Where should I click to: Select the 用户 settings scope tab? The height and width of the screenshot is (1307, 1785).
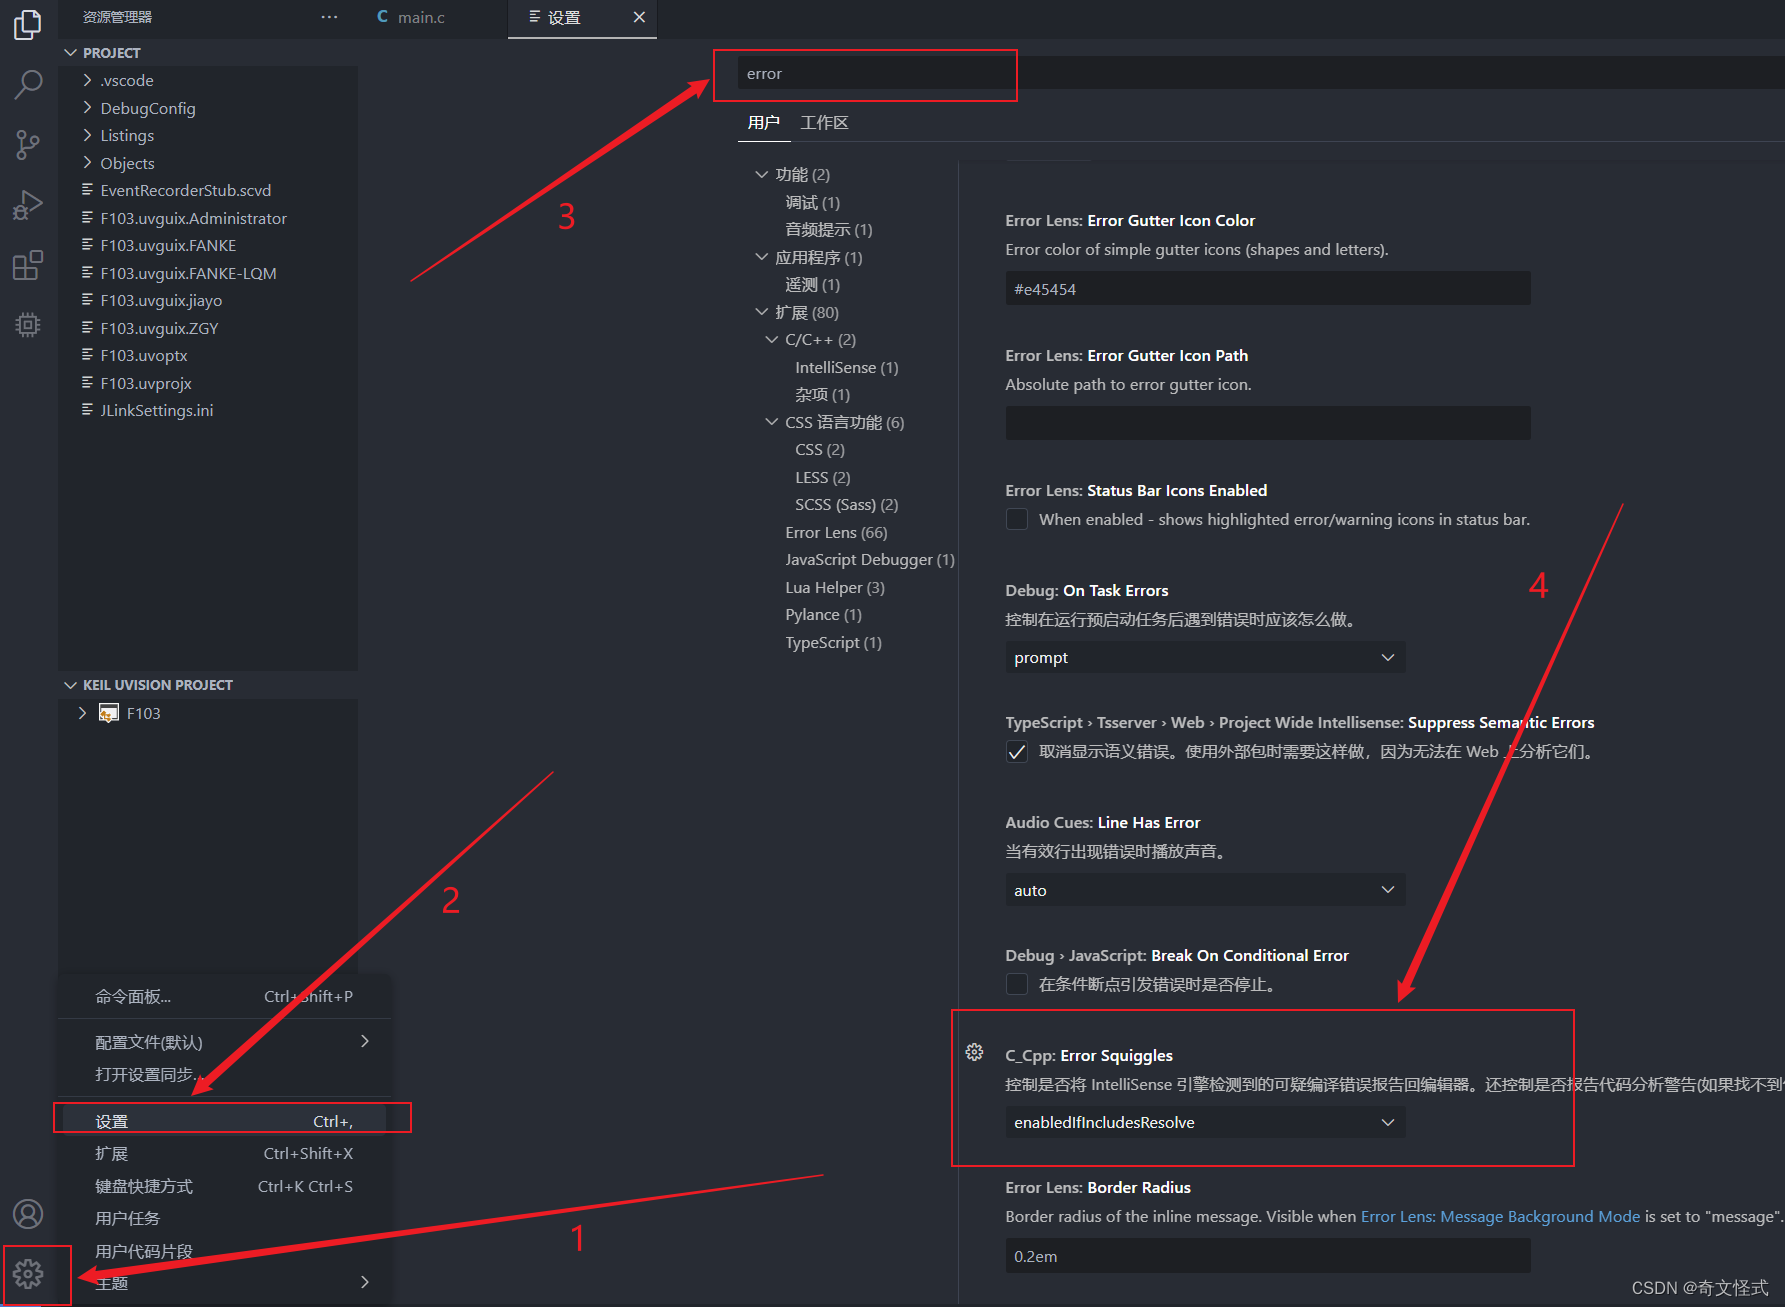tap(763, 122)
